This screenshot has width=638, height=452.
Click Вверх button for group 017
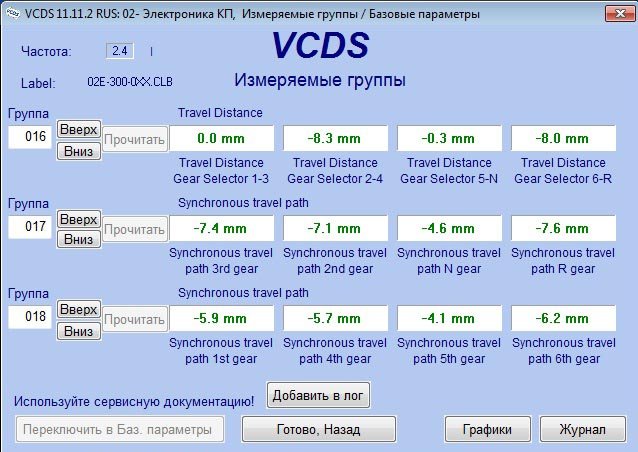coord(79,220)
